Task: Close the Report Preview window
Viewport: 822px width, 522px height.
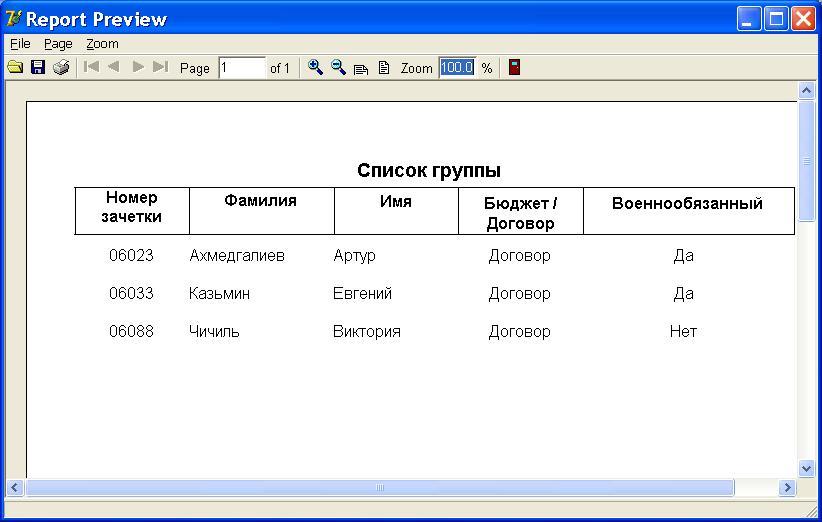Action: point(803,19)
